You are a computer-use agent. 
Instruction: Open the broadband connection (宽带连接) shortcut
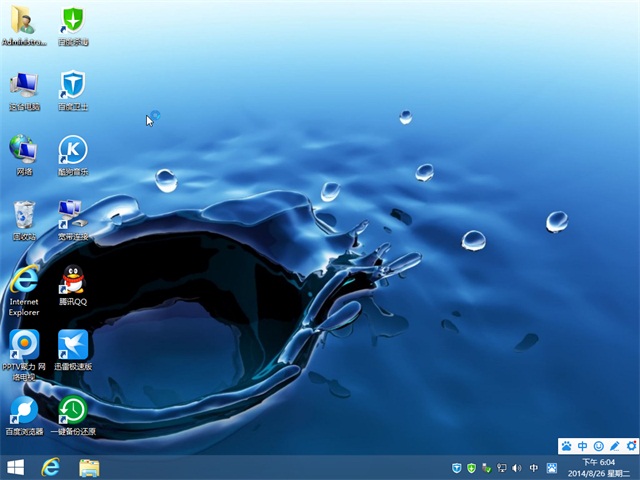[x=72, y=215]
